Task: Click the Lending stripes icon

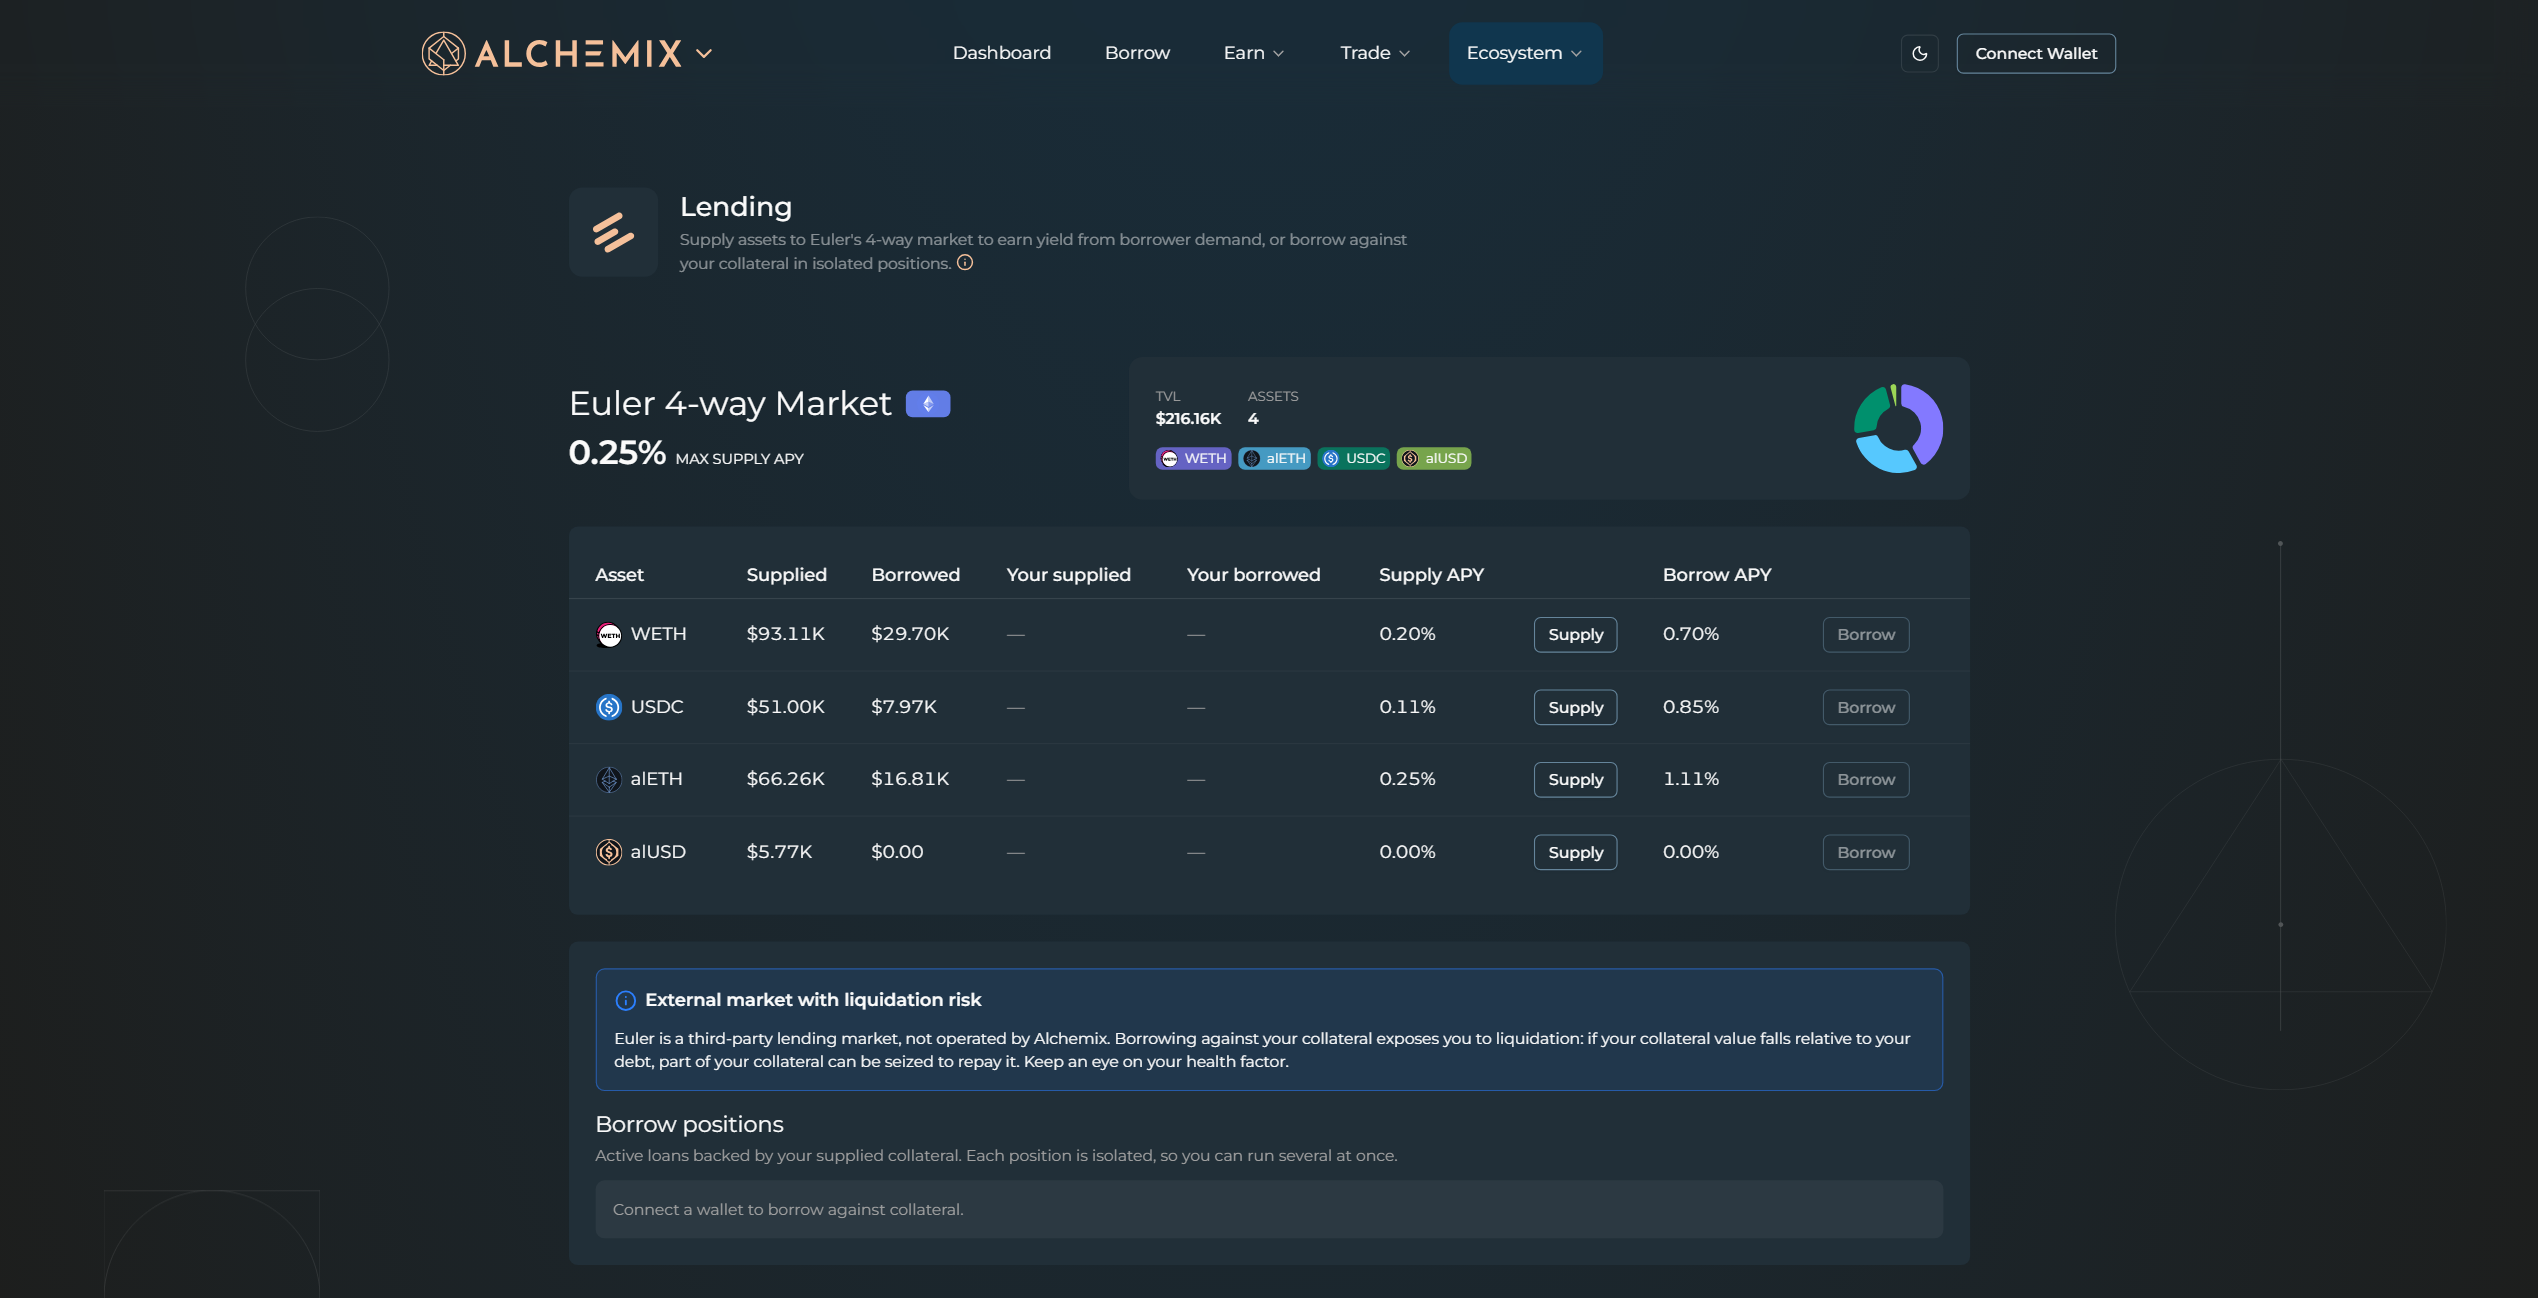Action: [x=613, y=232]
